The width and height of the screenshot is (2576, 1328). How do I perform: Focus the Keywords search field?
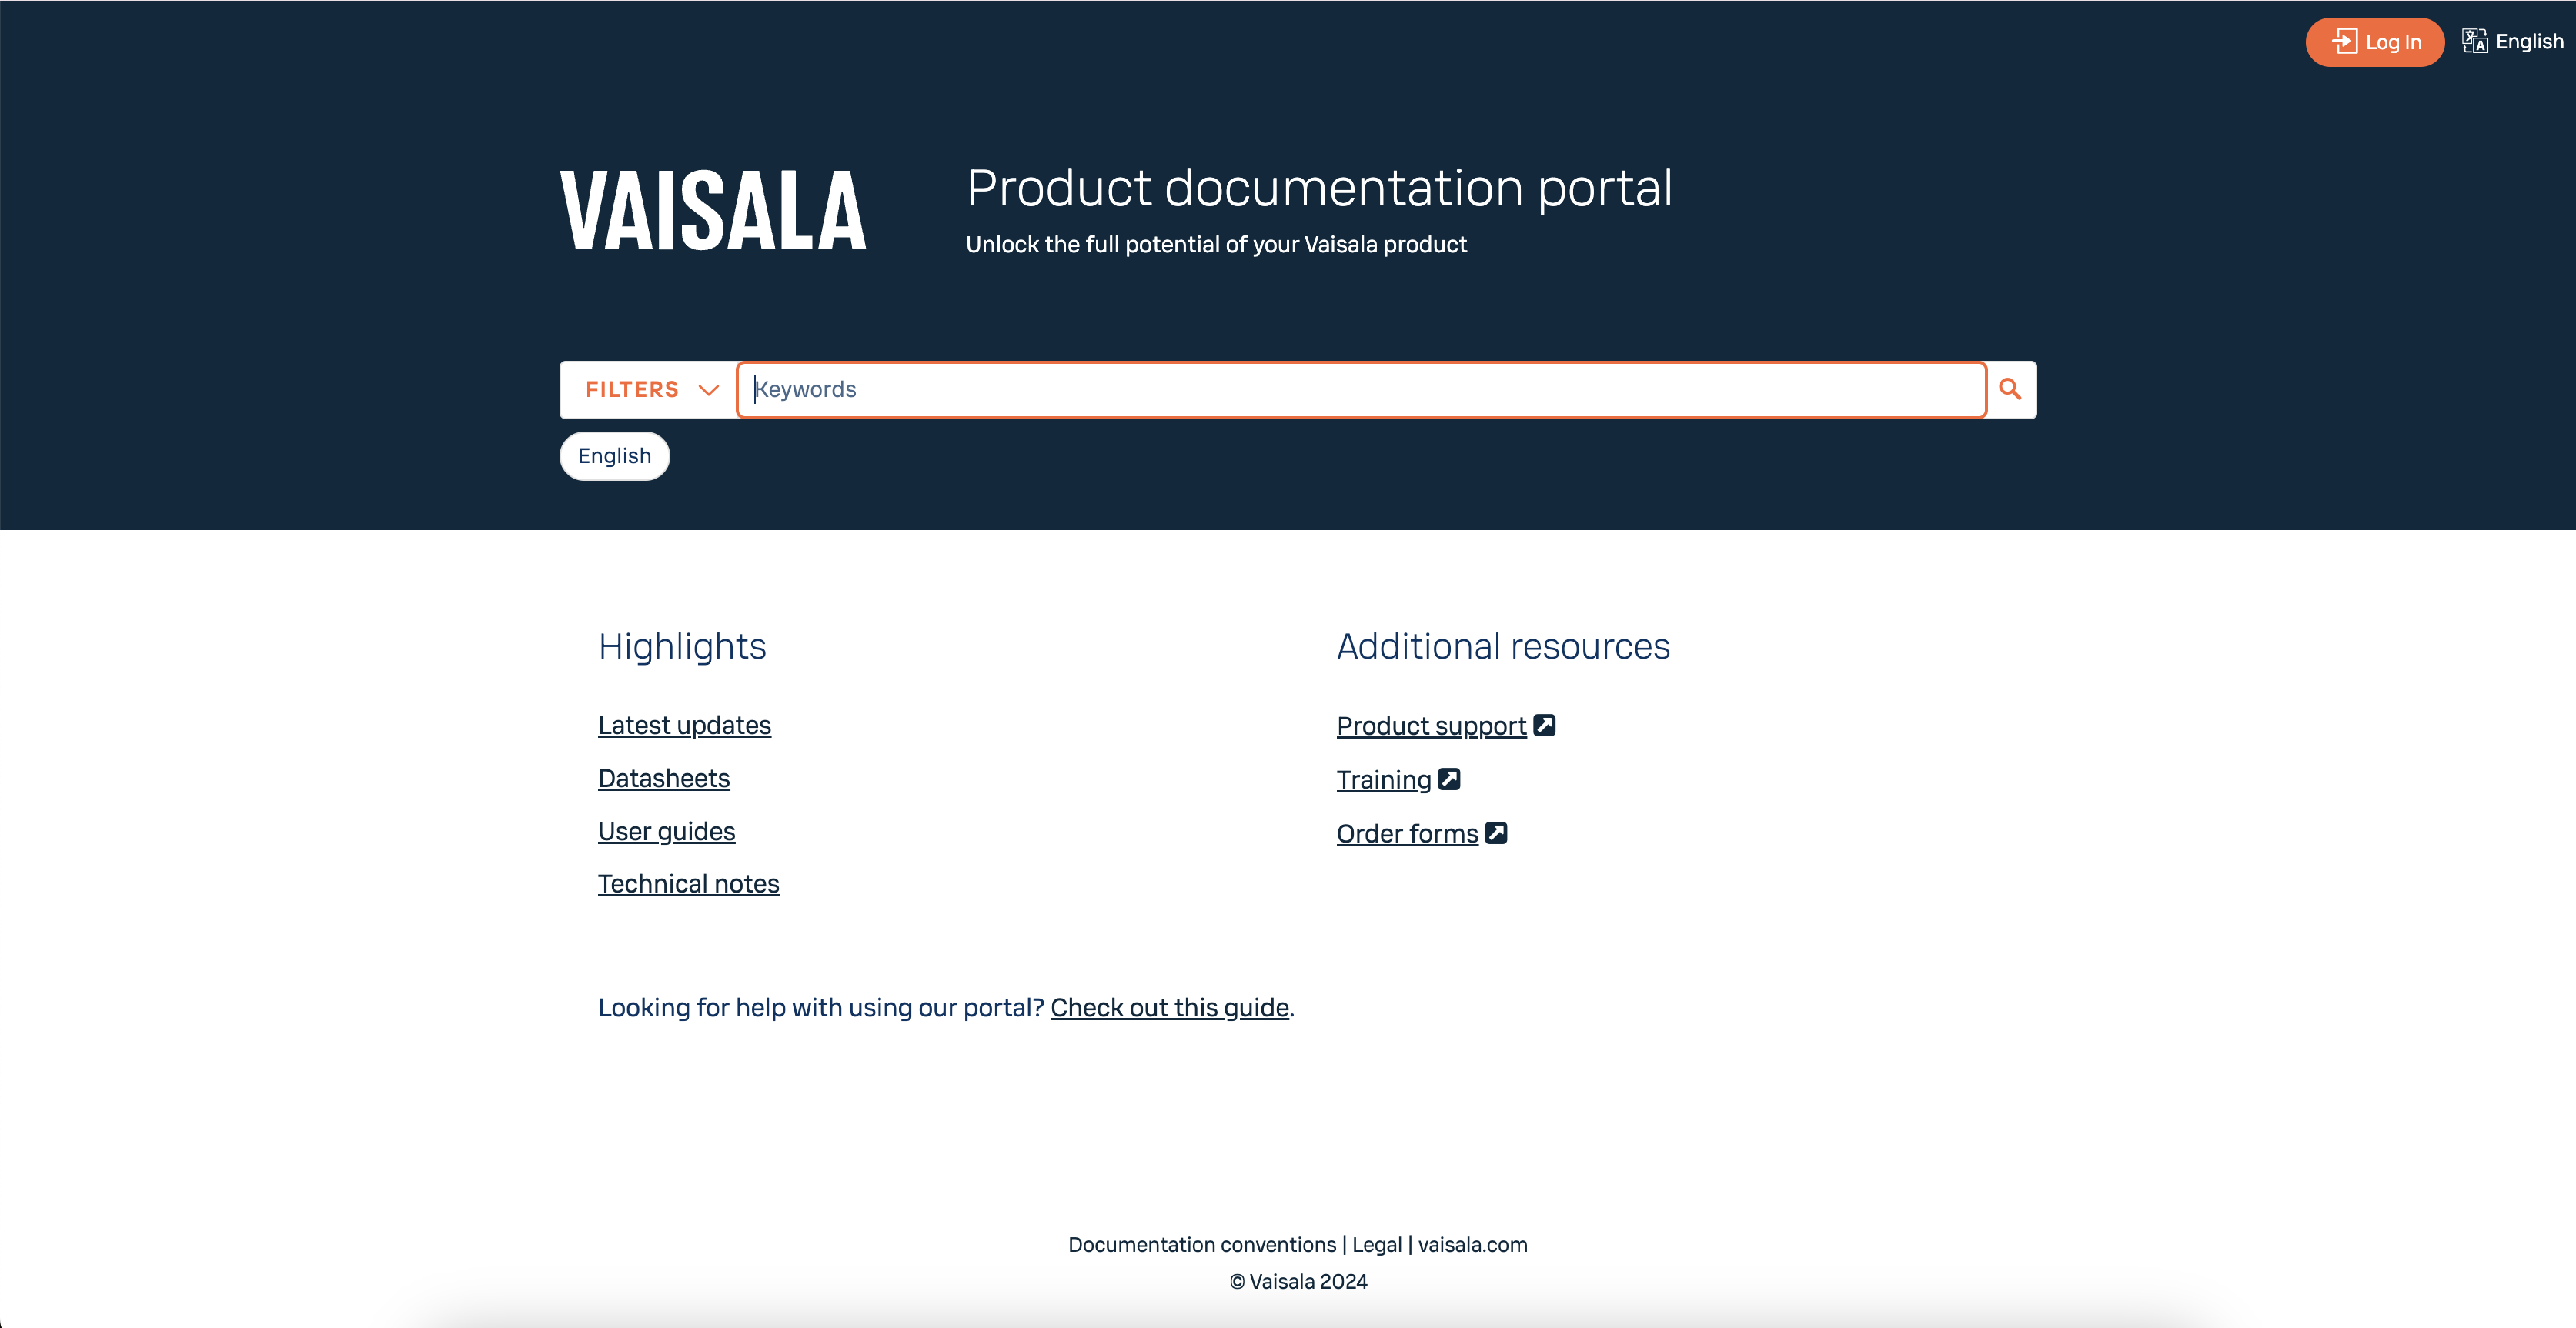(1361, 390)
